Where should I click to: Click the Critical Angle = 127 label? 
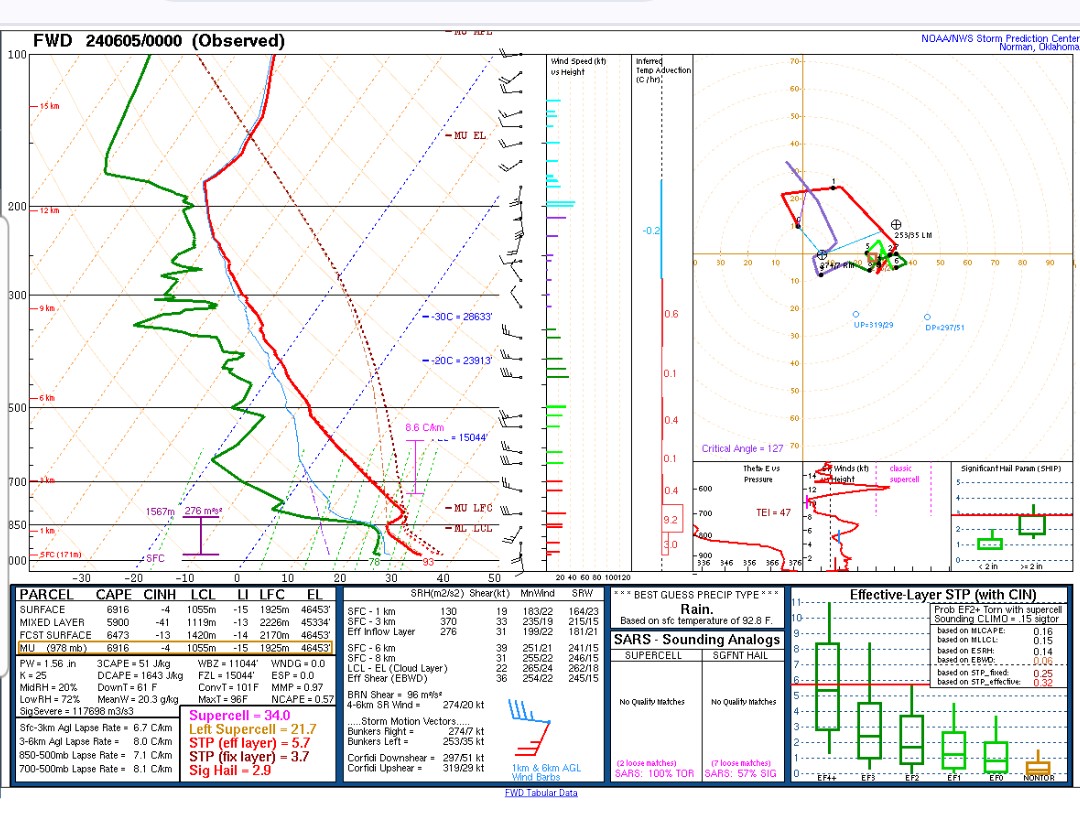click(742, 449)
